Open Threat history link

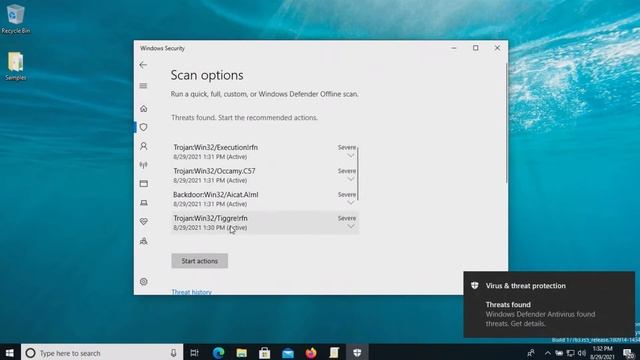pyautogui.click(x=191, y=292)
